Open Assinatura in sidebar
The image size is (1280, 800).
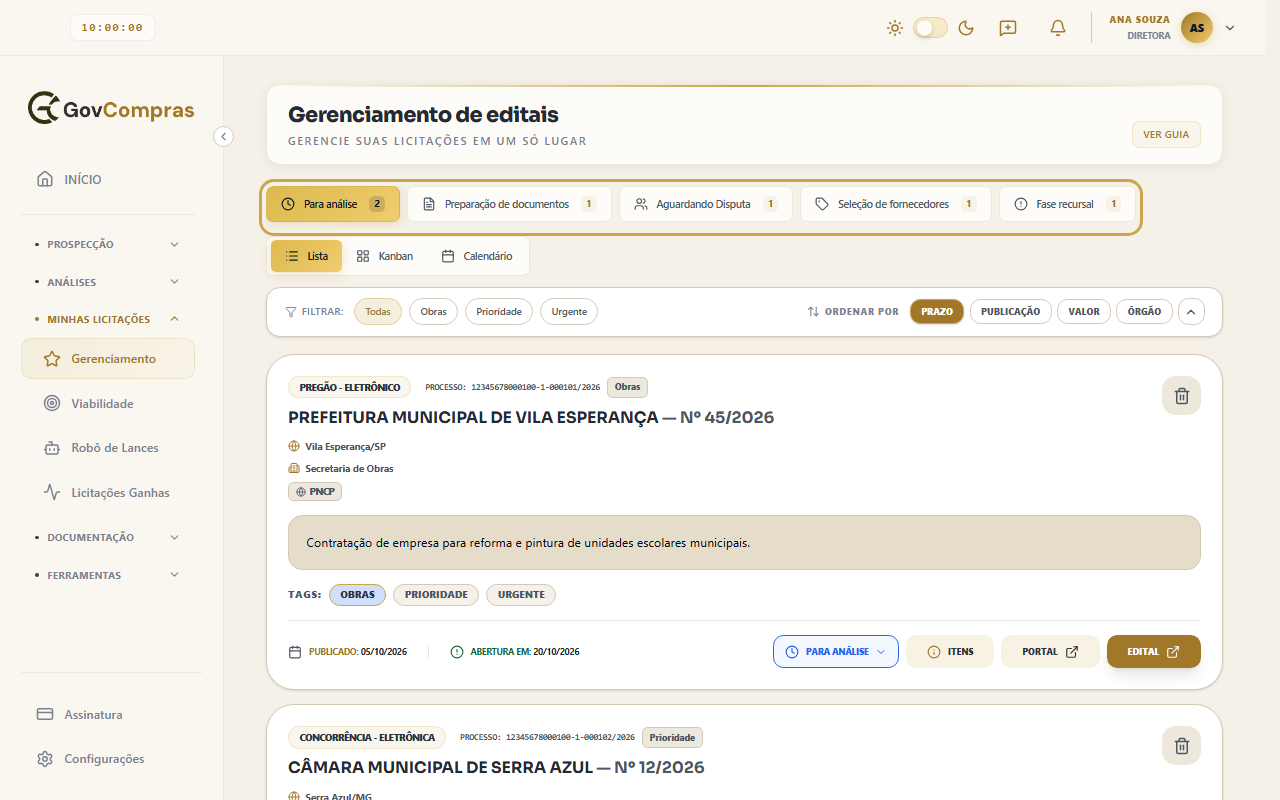coord(108,715)
